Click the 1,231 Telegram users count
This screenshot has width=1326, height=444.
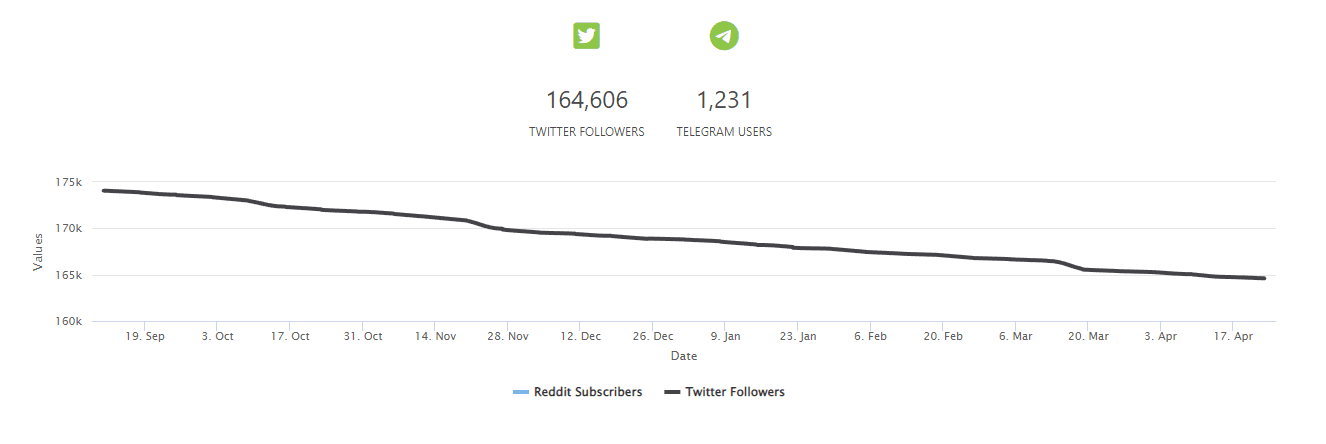(724, 100)
